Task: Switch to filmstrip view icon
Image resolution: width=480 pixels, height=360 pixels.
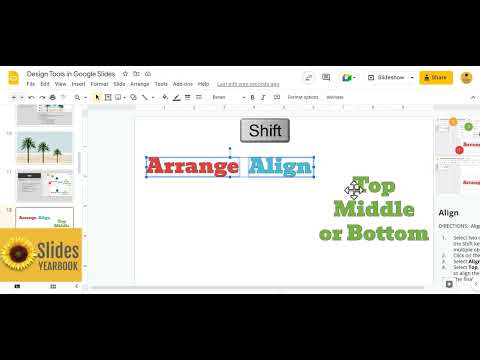Action: point(17,286)
